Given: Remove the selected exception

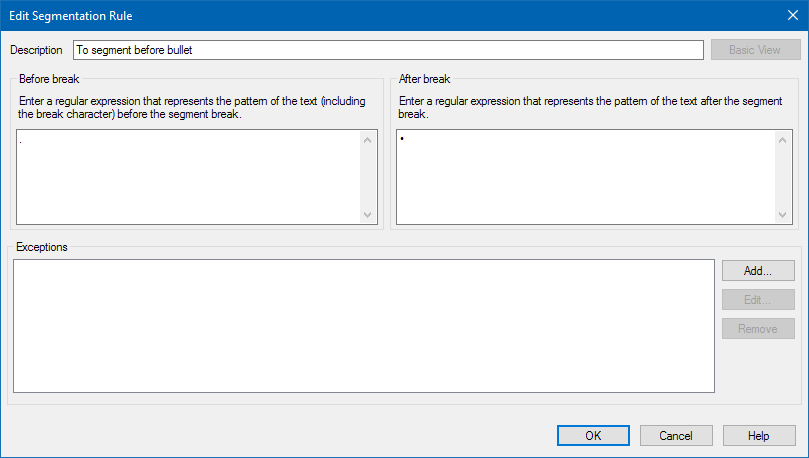Looking at the screenshot, I should tap(758, 329).
